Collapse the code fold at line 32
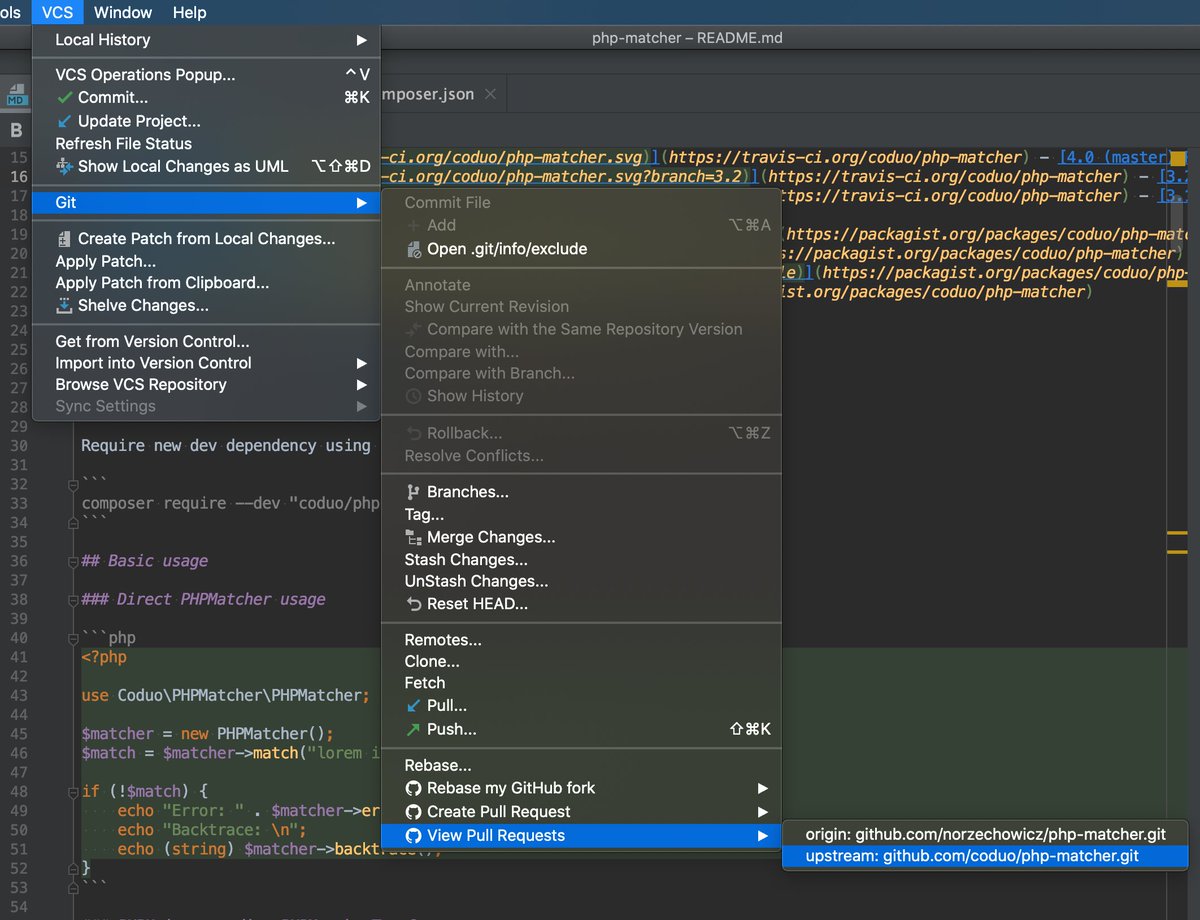The image size is (1200, 920). pos(73,485)
